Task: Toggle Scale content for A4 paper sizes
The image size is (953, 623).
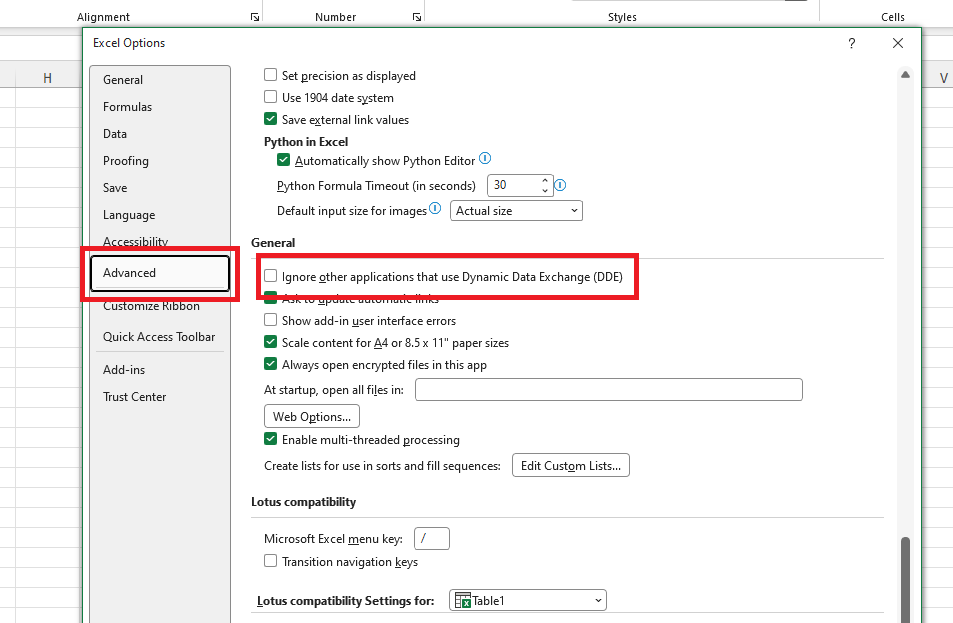Action: 270,342
